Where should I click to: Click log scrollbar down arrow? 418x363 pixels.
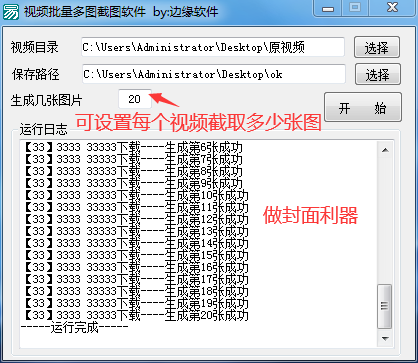coord(385,339)
